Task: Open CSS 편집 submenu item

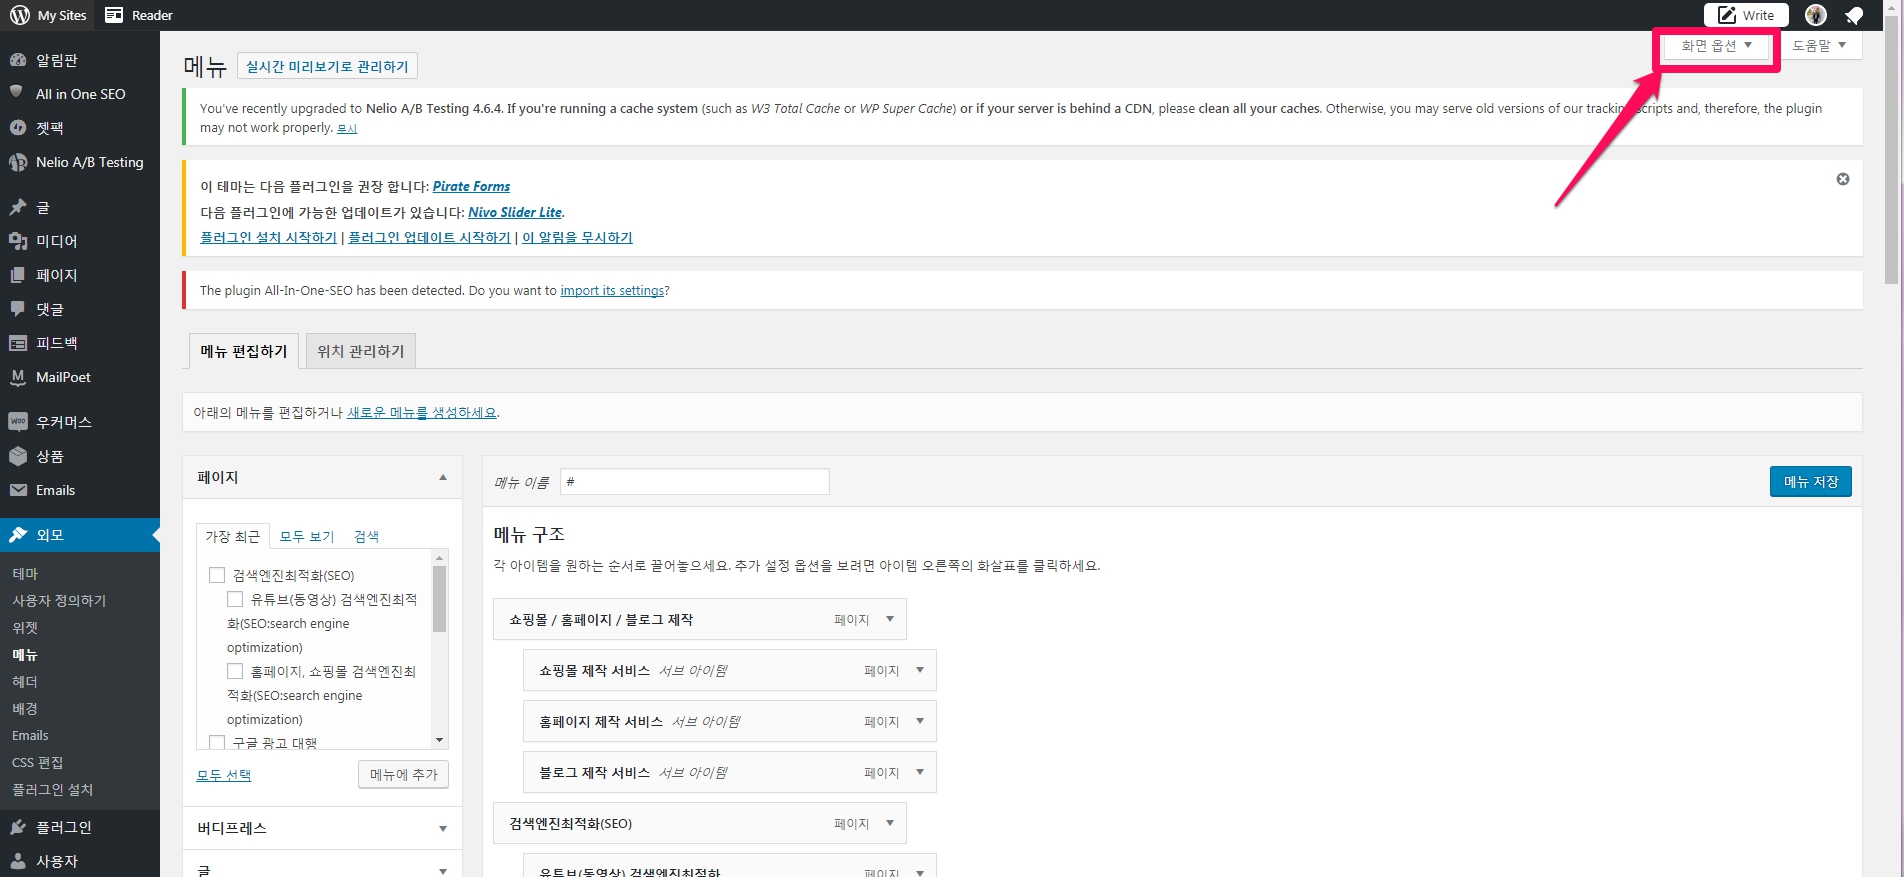Action: [38, 763]
